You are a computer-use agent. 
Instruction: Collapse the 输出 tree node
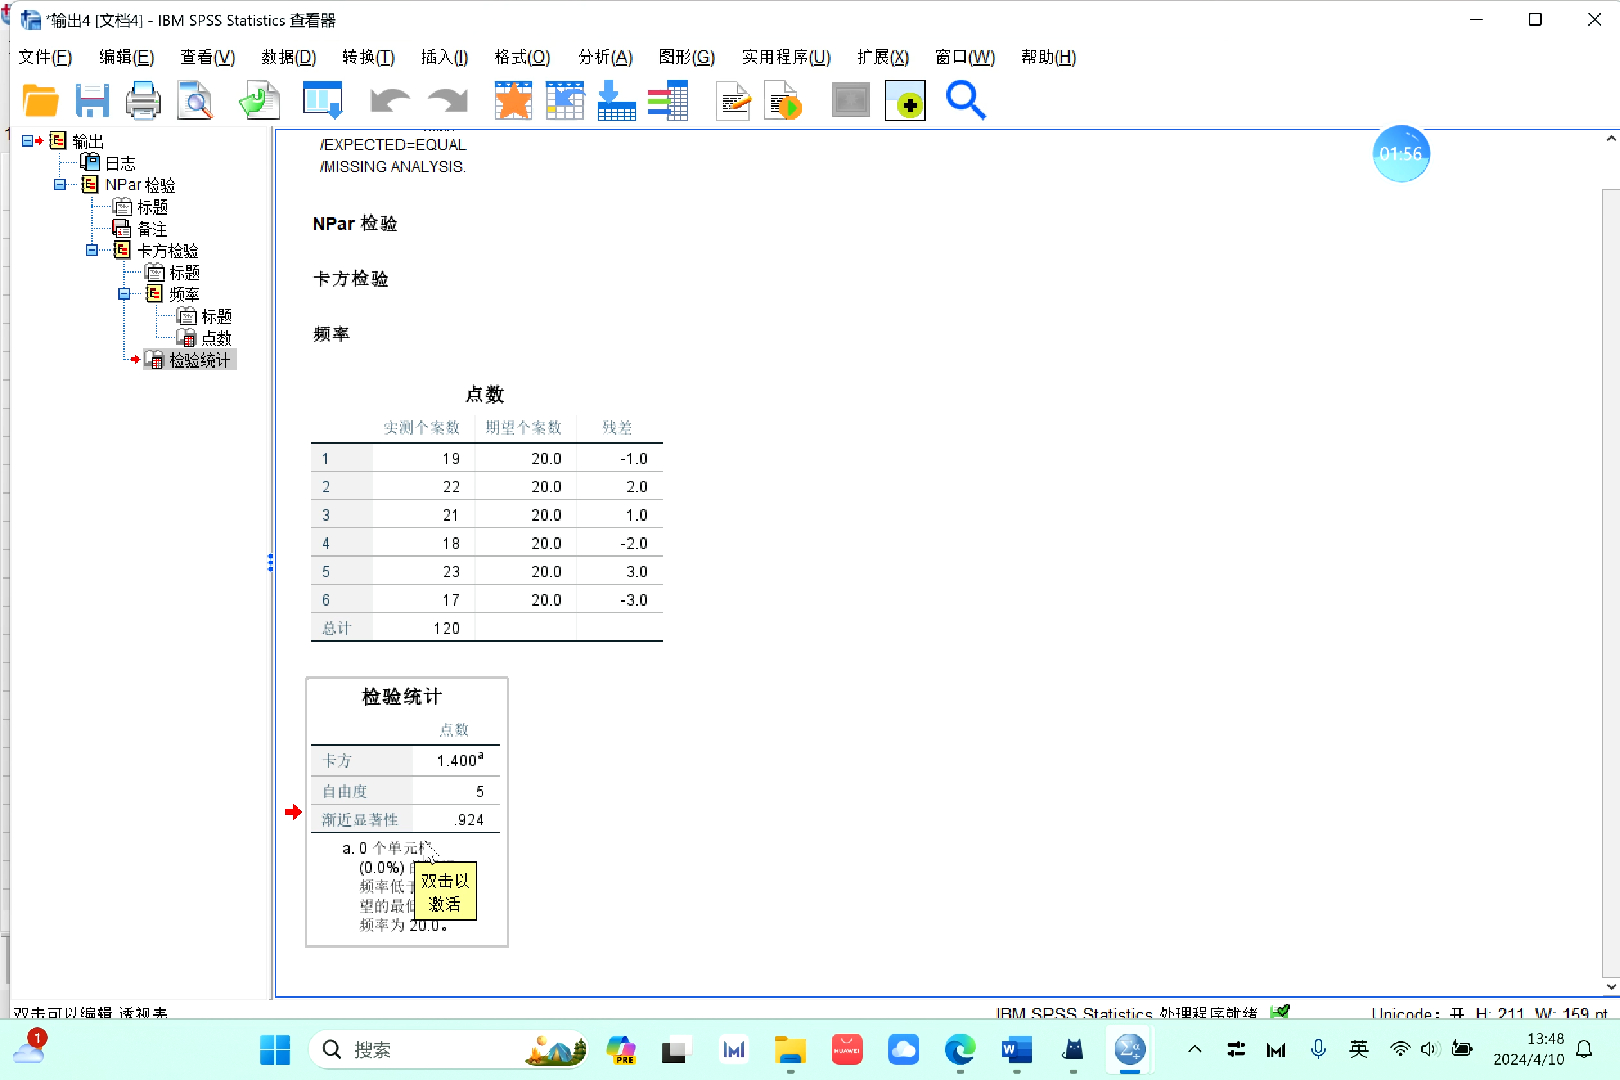click(28, 140)
